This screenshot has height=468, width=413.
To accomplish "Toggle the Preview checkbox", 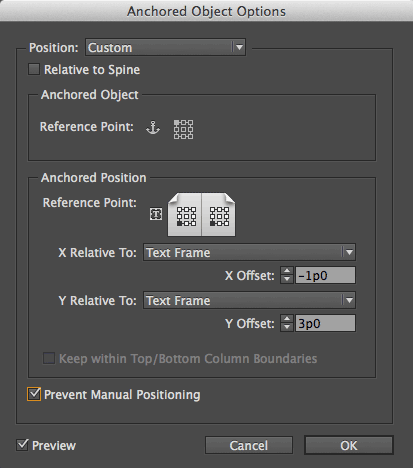I will (22, 445).
